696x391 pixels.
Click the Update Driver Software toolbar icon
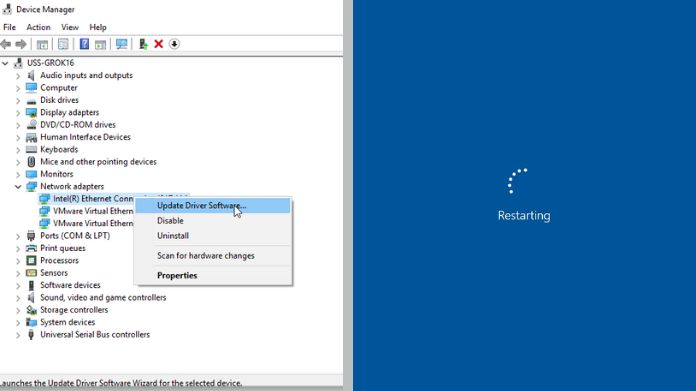143,44
